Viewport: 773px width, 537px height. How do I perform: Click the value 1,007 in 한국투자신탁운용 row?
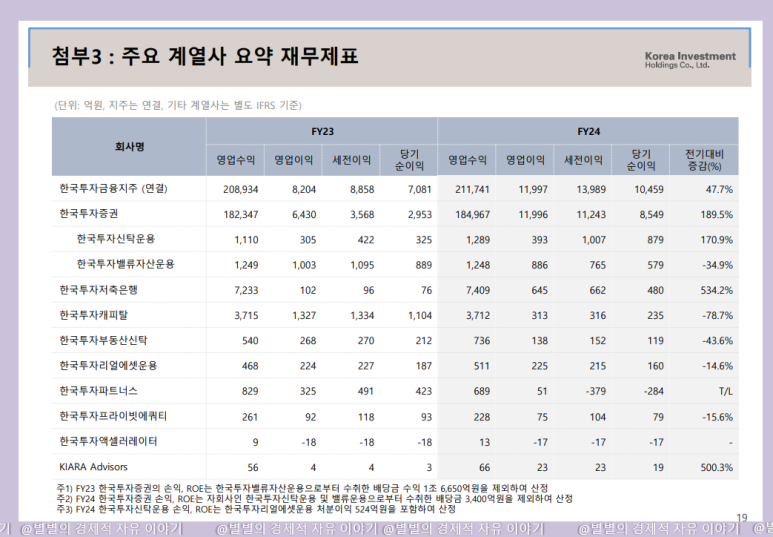tap(594, 240)
